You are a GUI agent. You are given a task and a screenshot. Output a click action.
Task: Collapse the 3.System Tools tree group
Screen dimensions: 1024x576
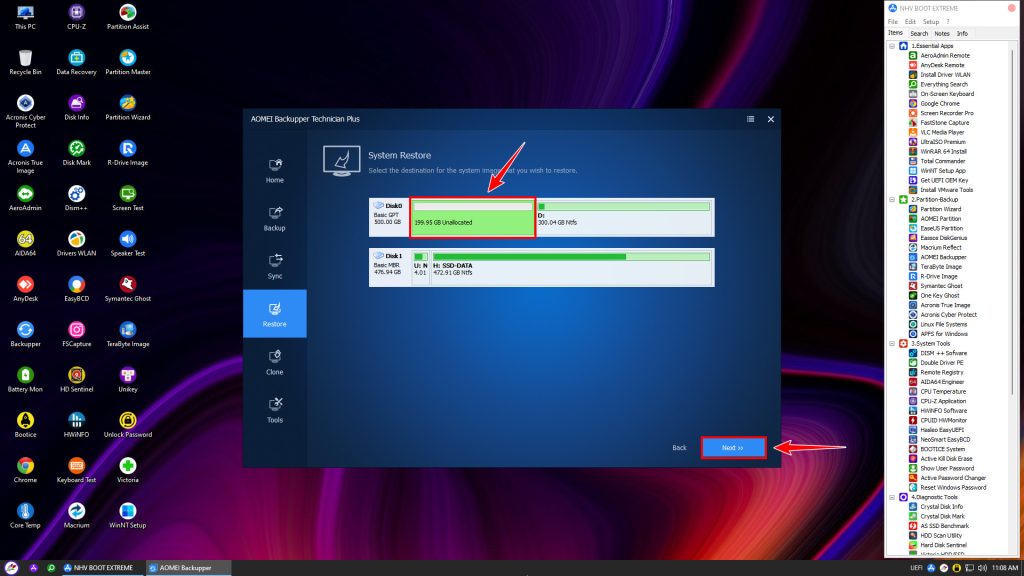coord(892,344)
